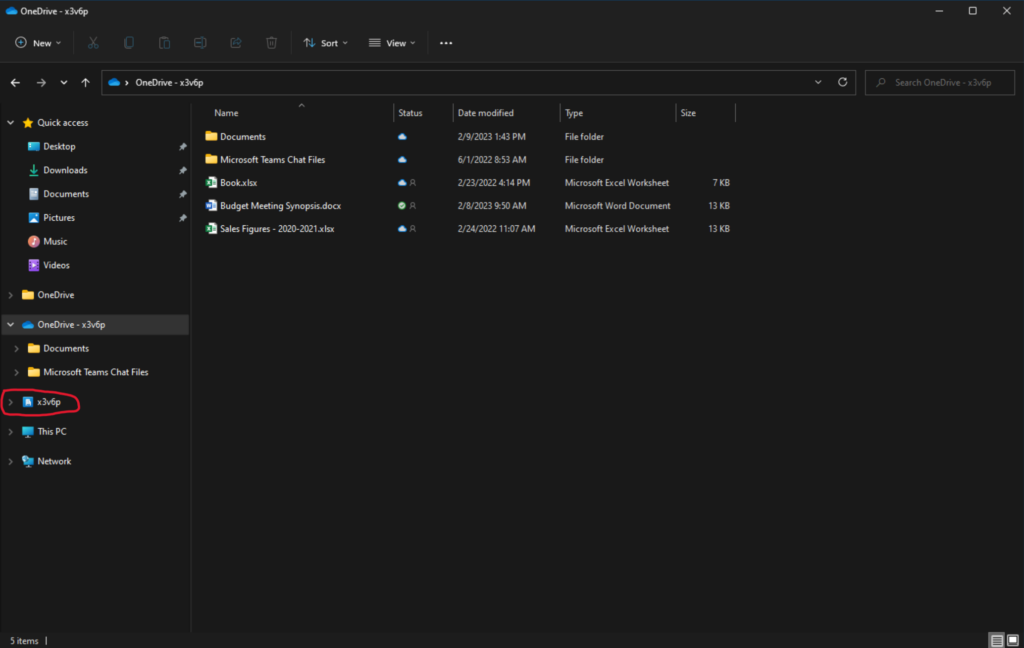Viewport: 1024px width, 648px height.
Task: Click '5 items' in the status bar
Action: 24,641
